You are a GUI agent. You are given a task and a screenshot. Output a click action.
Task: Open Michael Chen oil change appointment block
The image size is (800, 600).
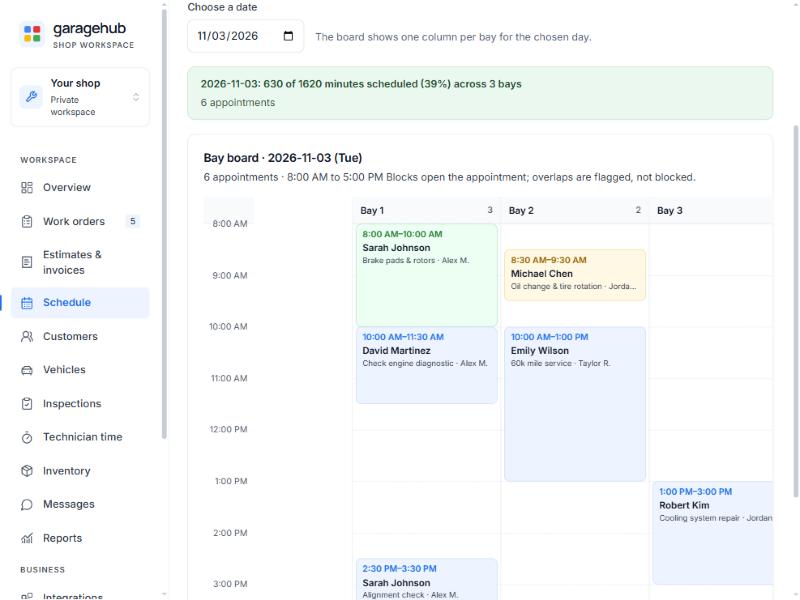point(574,274)
